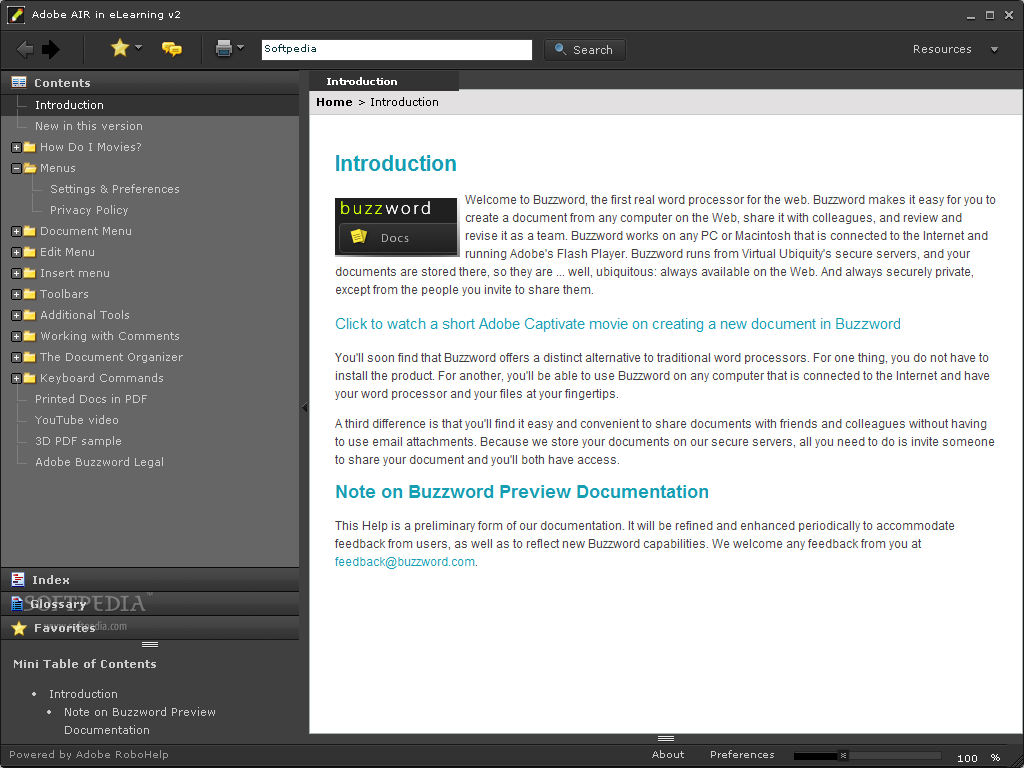
Task: Click the Mini Table of Contents resize grip
Action: coord(150,645)
